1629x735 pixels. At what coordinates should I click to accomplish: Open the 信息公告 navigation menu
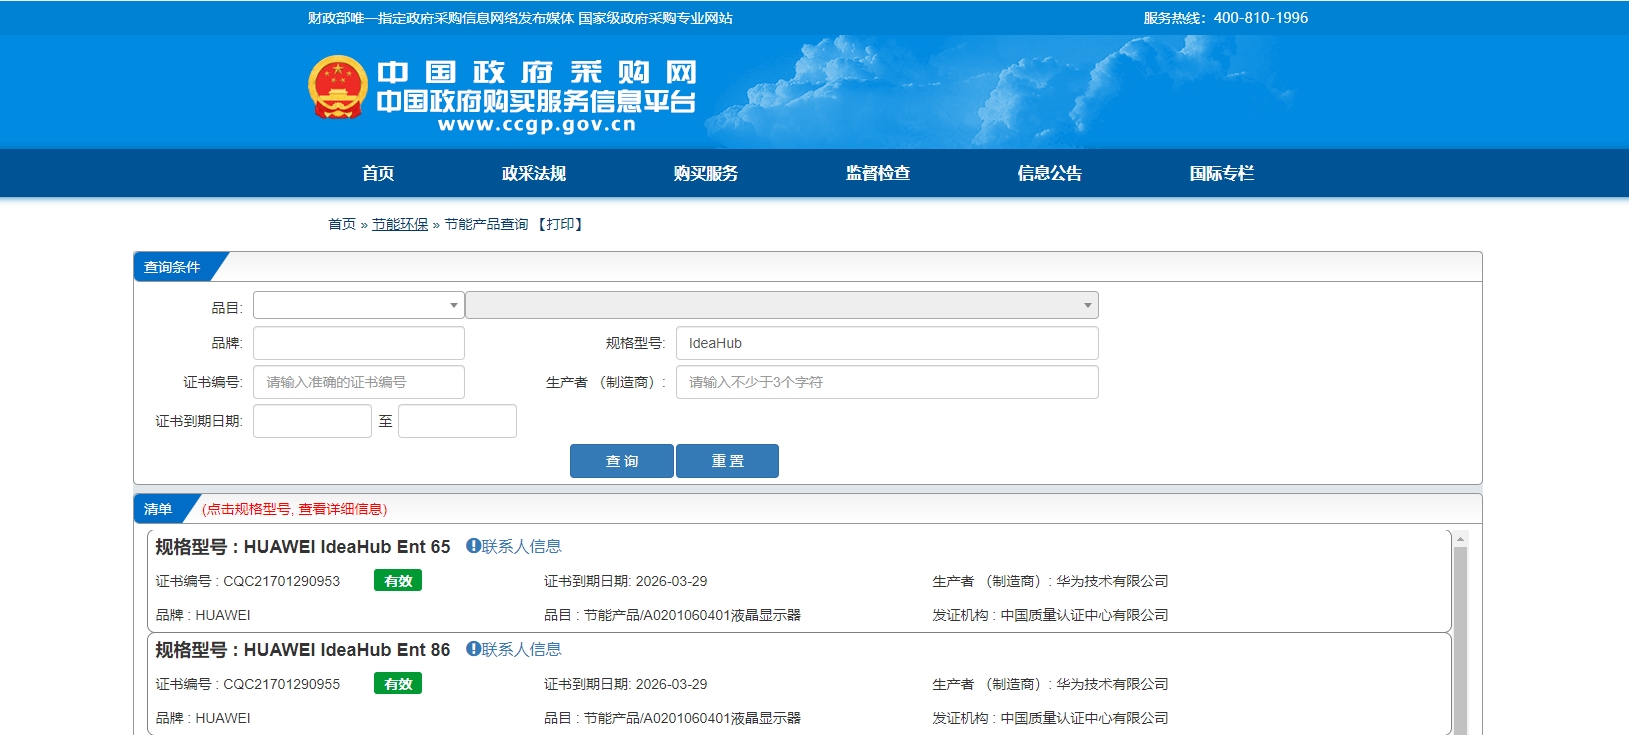[1050, 173]
